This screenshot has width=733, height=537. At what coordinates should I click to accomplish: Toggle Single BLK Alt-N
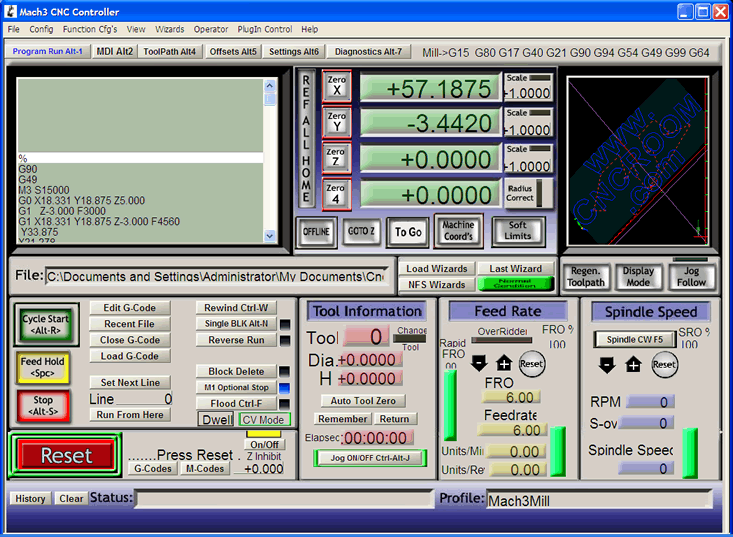coord(237,323)
